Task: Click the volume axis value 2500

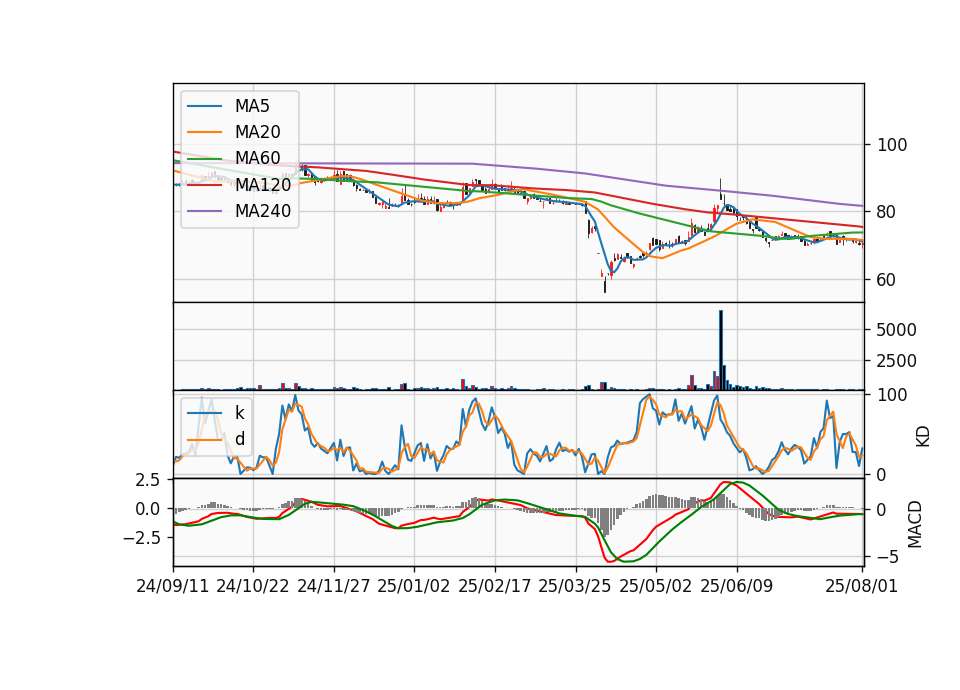Action: point(896,361)
